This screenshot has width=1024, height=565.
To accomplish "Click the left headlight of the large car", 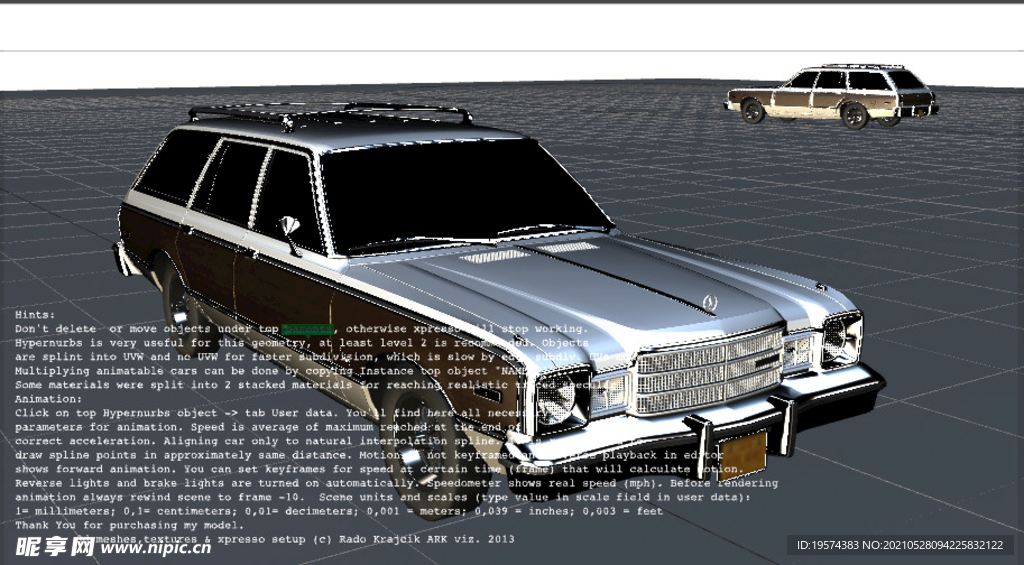I will click(x=559, y=399).
